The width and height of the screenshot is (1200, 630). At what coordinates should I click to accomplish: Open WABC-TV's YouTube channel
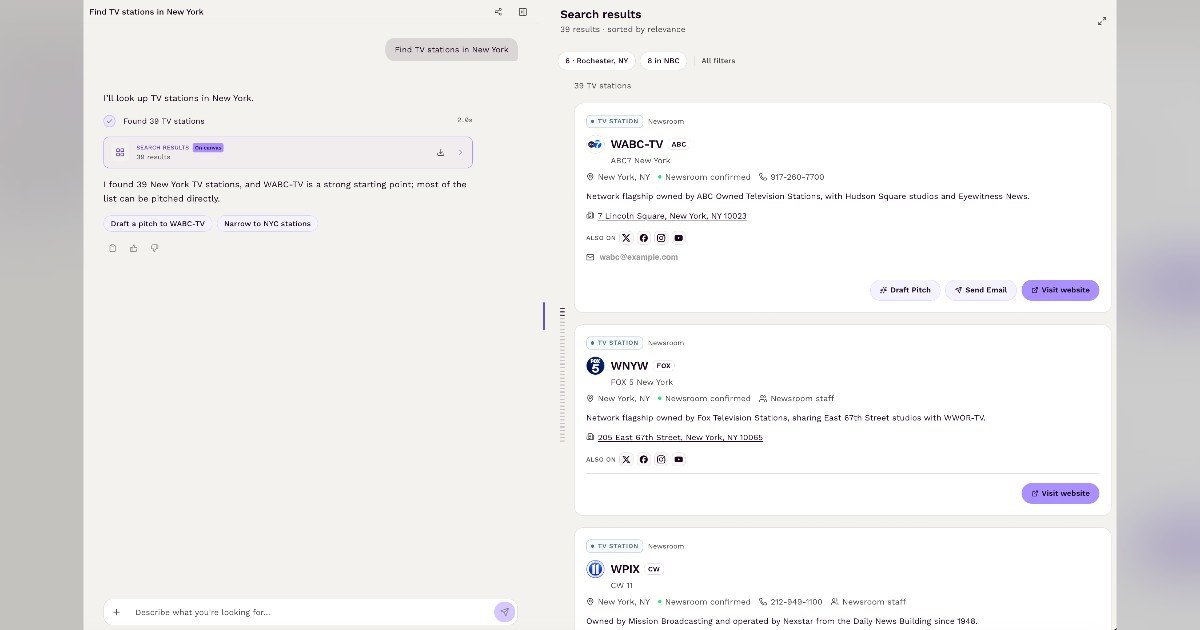coord(679,238)
